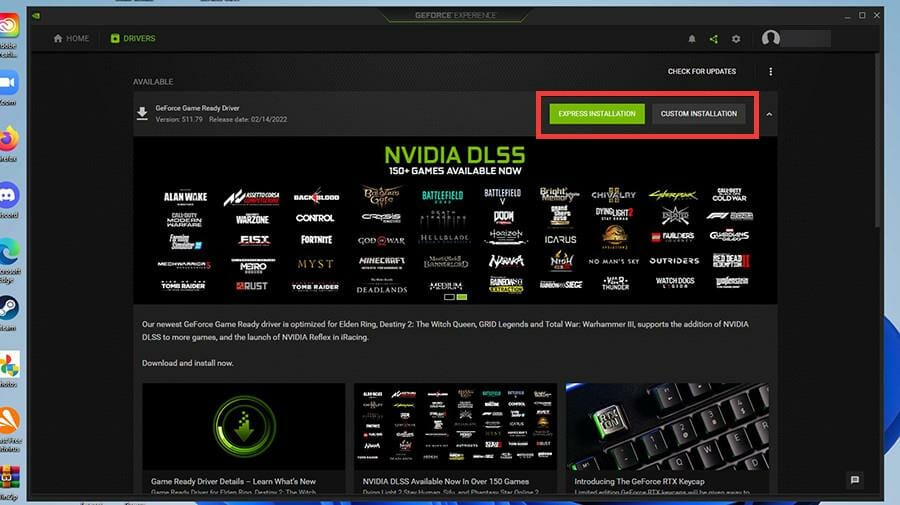900x505 pixels.
Task: Open WinRAR from the desktop sidebar
Action: click(9, 477)
